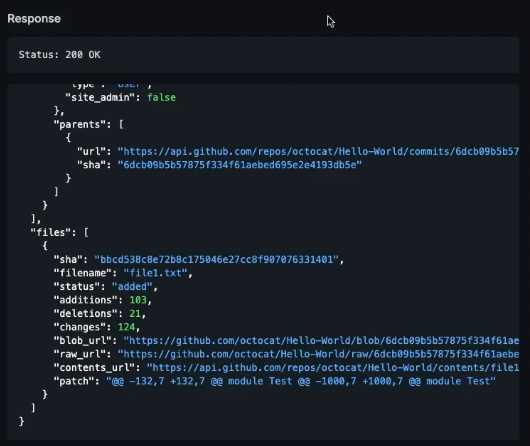The height and width of the screenshot is (446, 530).
Task: Click the "changes" key
Action: (80, 327)
